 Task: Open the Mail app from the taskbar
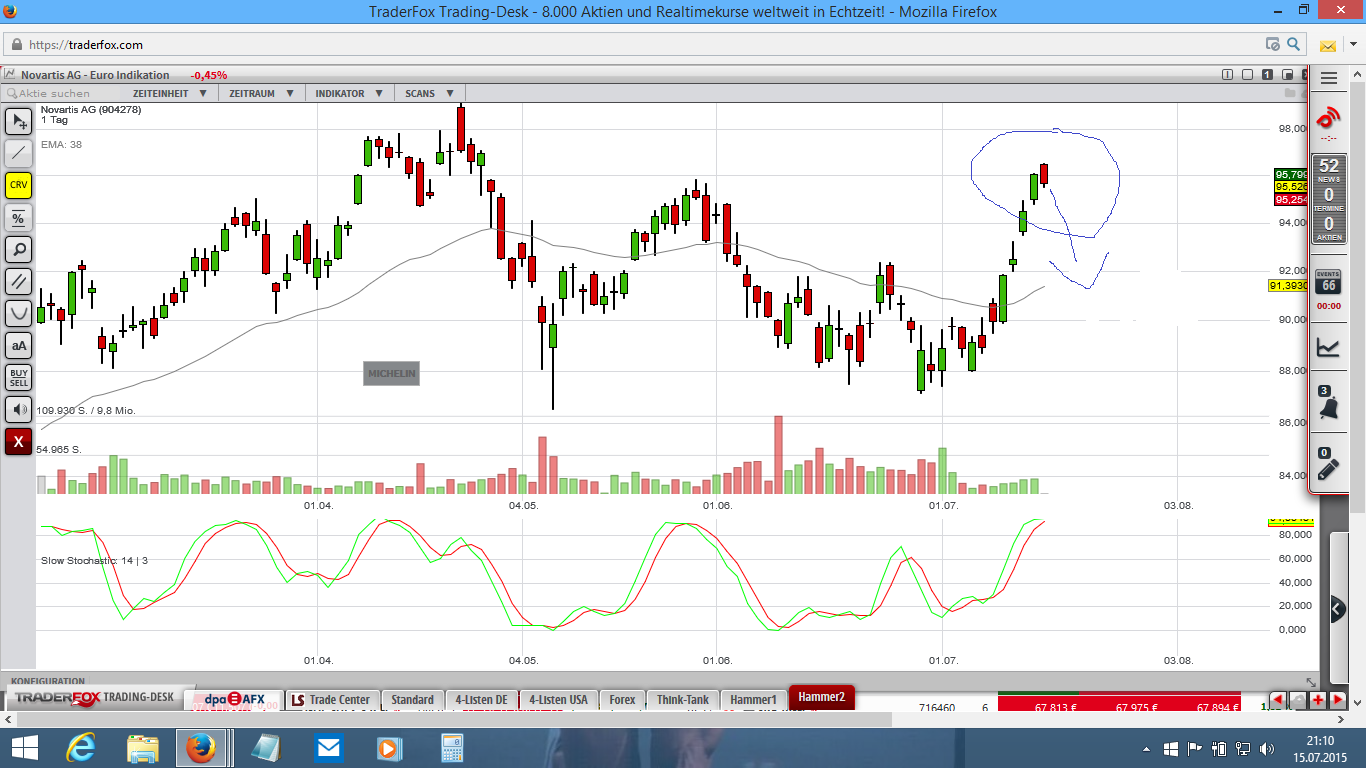click(327, 748)
